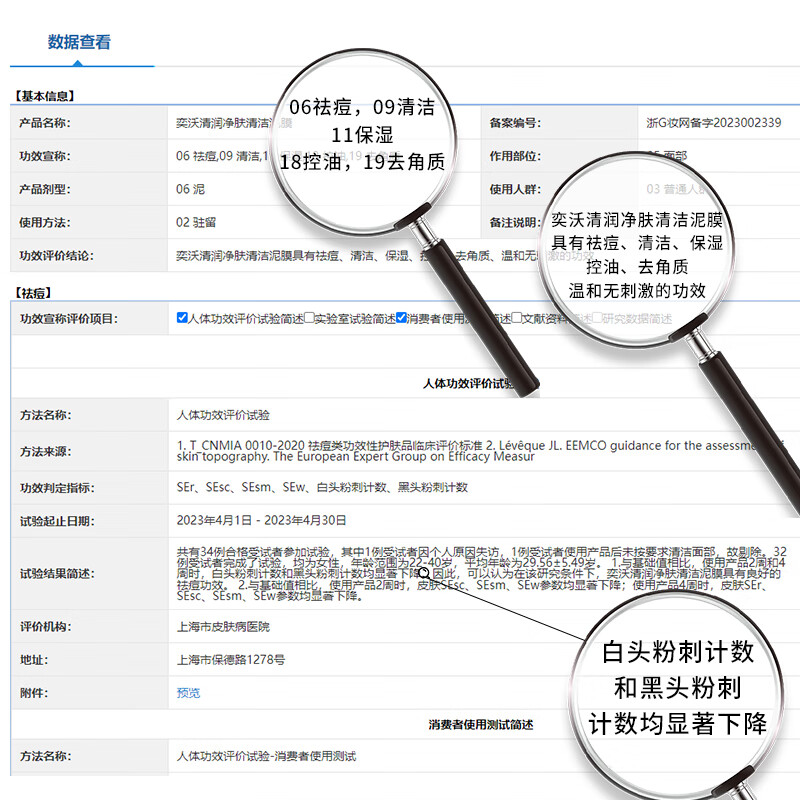Click the 地址 label

pyautogui.click(x=34, y=660)
